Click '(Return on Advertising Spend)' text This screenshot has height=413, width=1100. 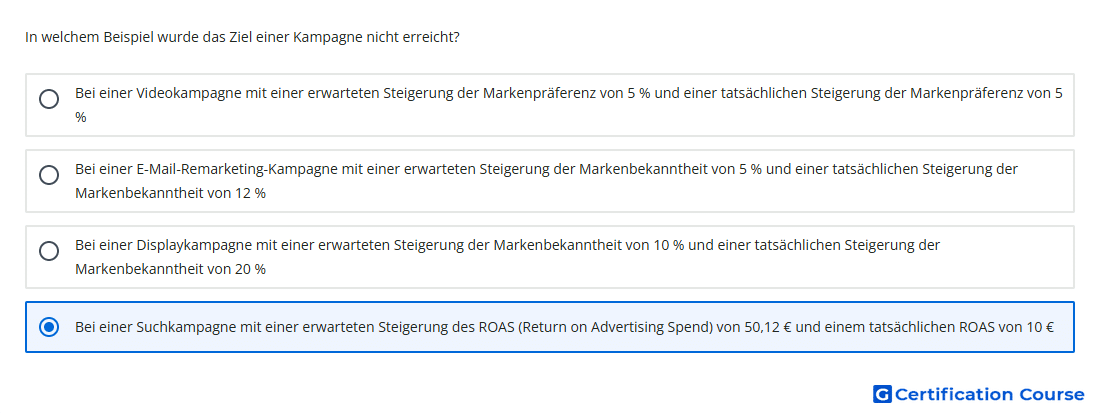(x=614, y=327)
